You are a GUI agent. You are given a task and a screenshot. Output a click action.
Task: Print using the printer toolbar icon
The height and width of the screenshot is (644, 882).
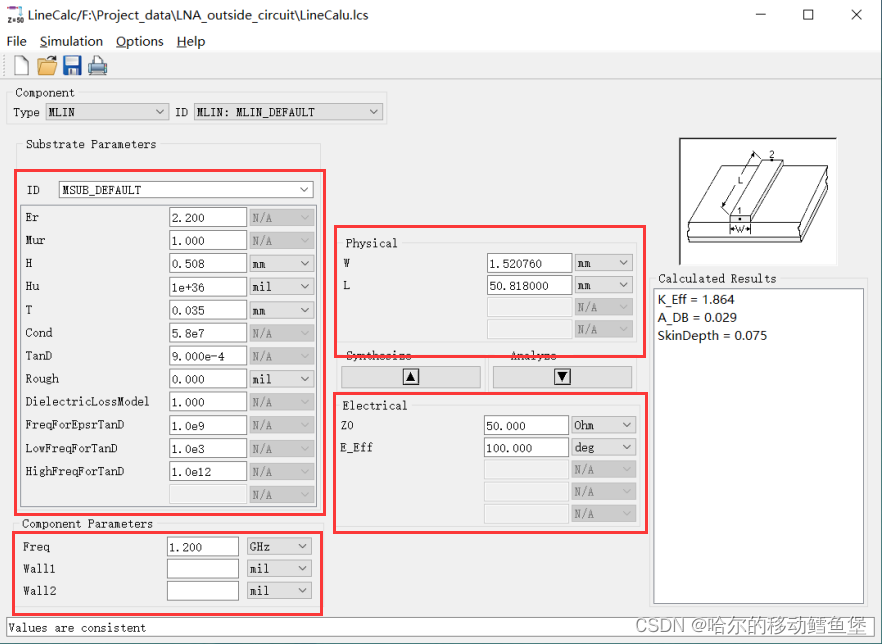click(97, 66)
